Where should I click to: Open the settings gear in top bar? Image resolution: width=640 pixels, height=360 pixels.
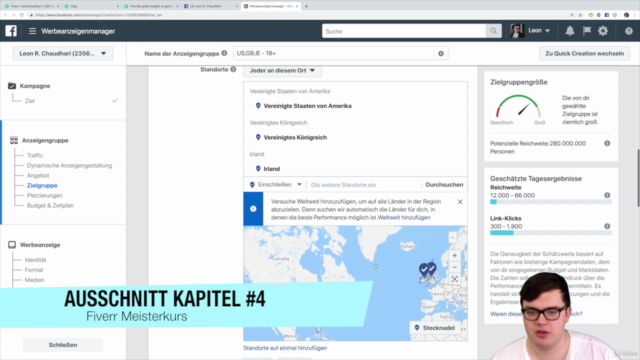click(x=603, y=31)
